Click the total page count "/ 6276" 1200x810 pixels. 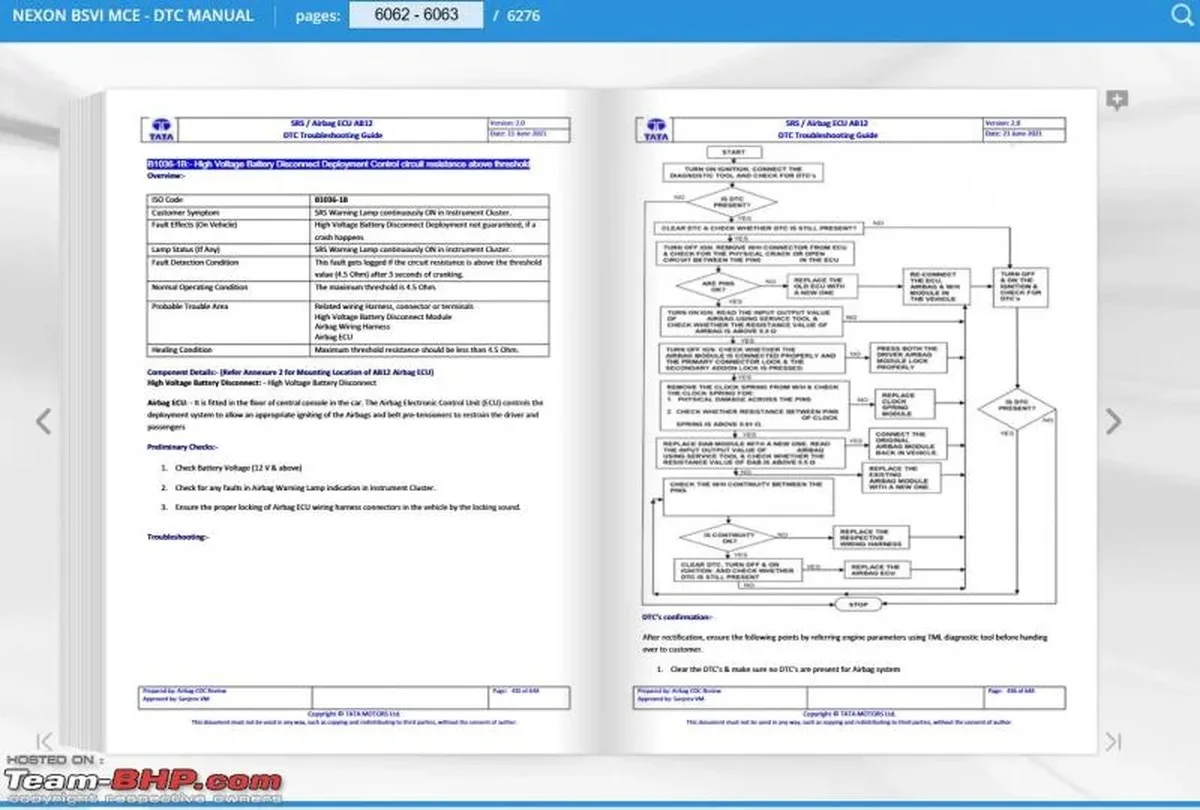pos(516,16)
